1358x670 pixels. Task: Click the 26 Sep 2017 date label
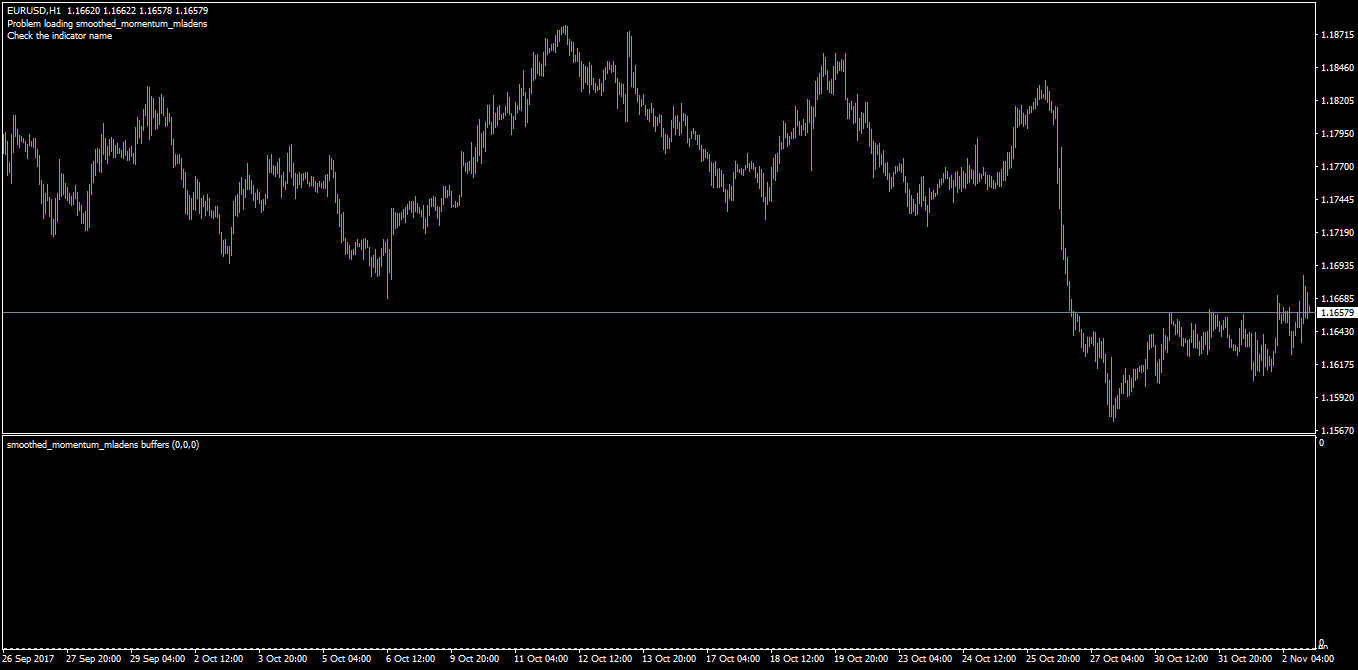coord(28,659)
